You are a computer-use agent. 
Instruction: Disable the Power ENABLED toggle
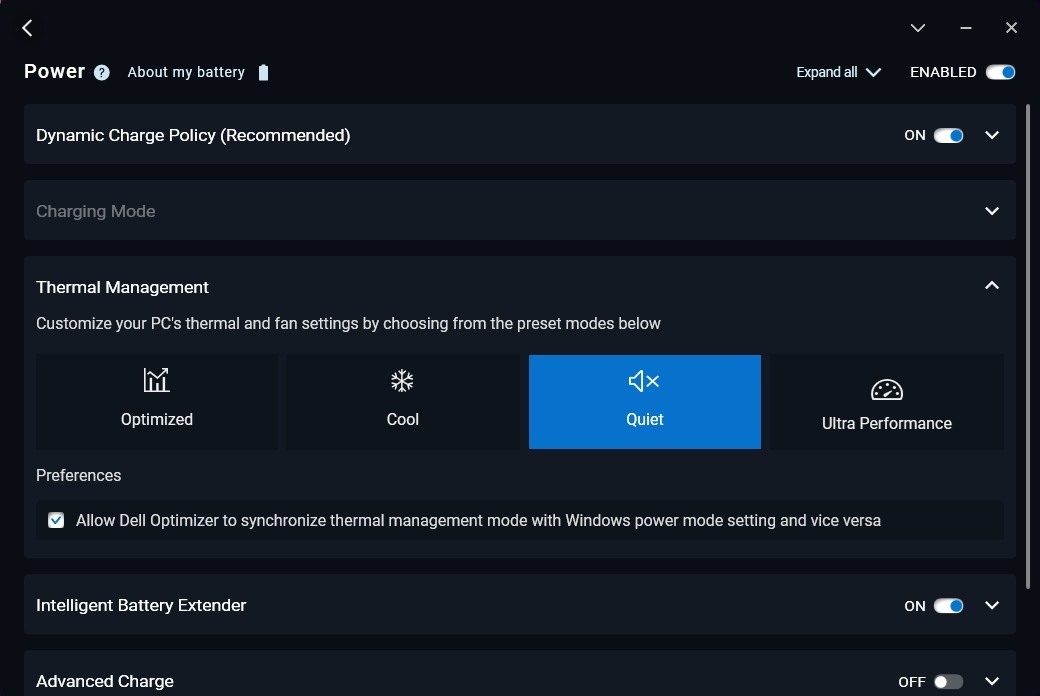[1000, 72]
